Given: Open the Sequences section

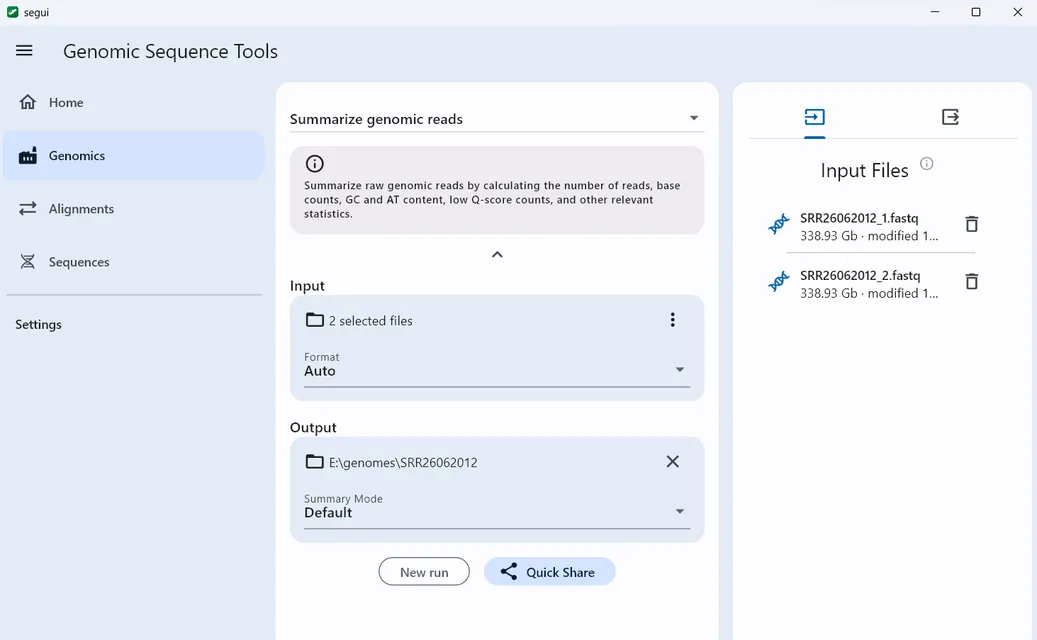Looking at the screenshot, I should pos(133,262).
